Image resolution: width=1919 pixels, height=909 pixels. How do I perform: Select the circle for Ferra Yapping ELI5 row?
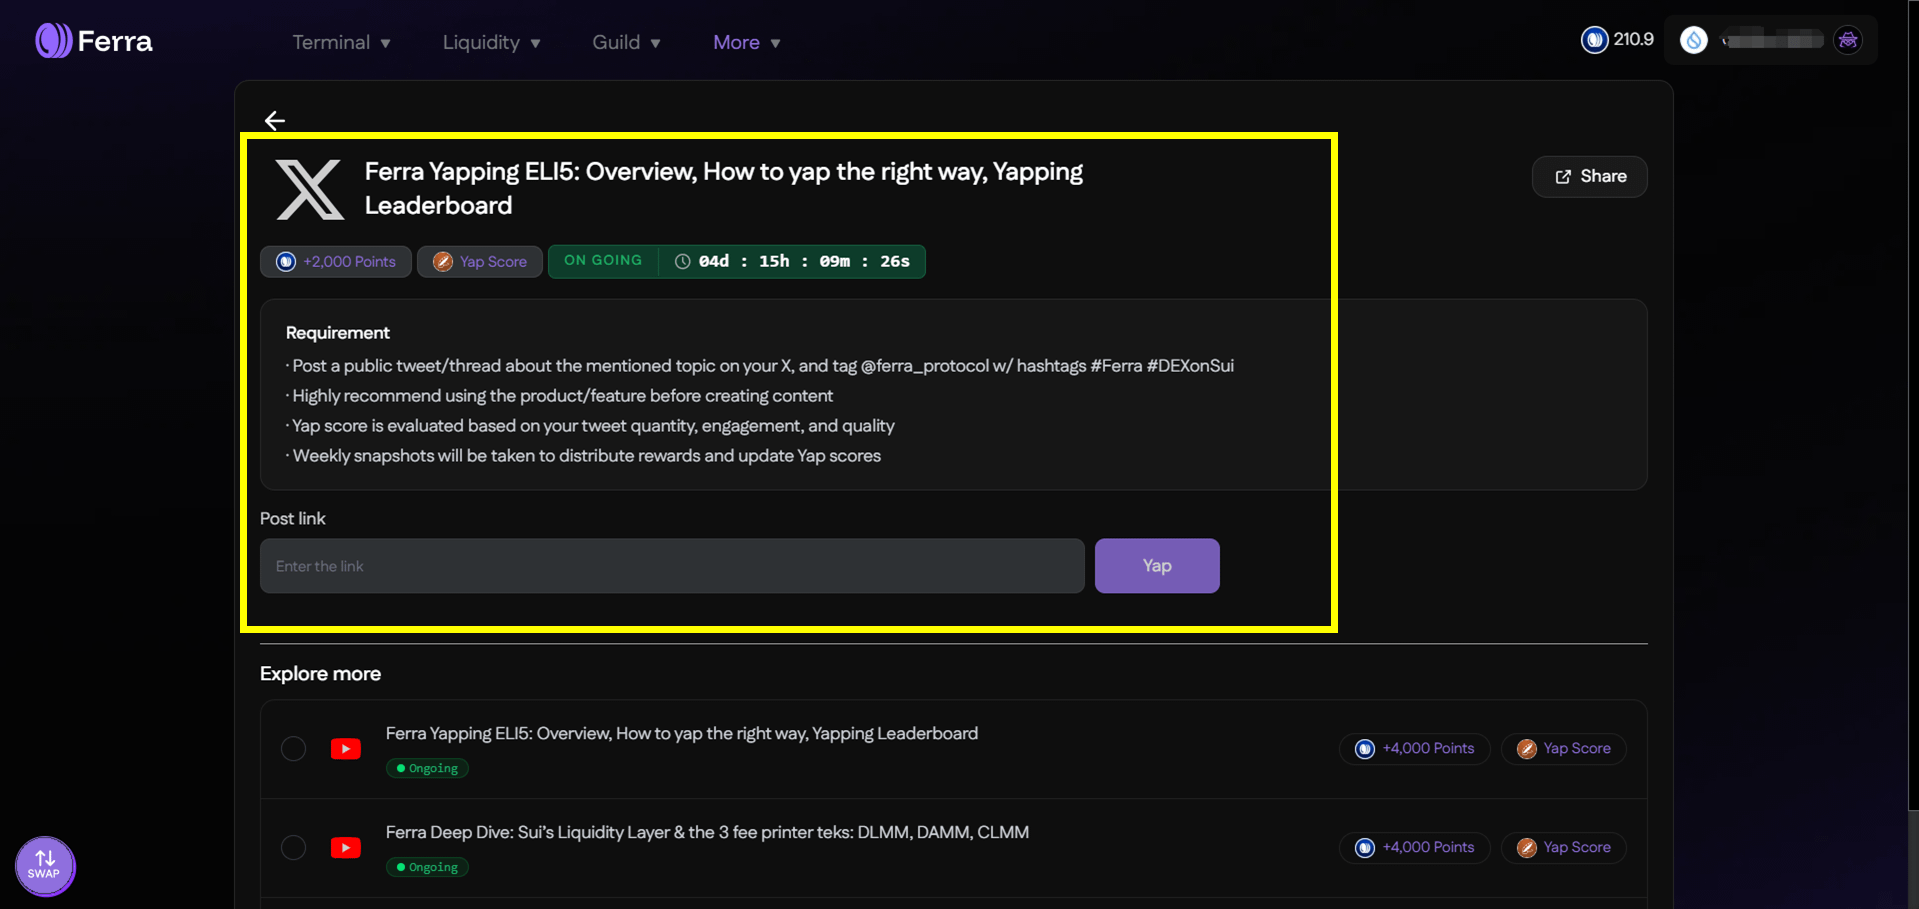pos(293,749)
